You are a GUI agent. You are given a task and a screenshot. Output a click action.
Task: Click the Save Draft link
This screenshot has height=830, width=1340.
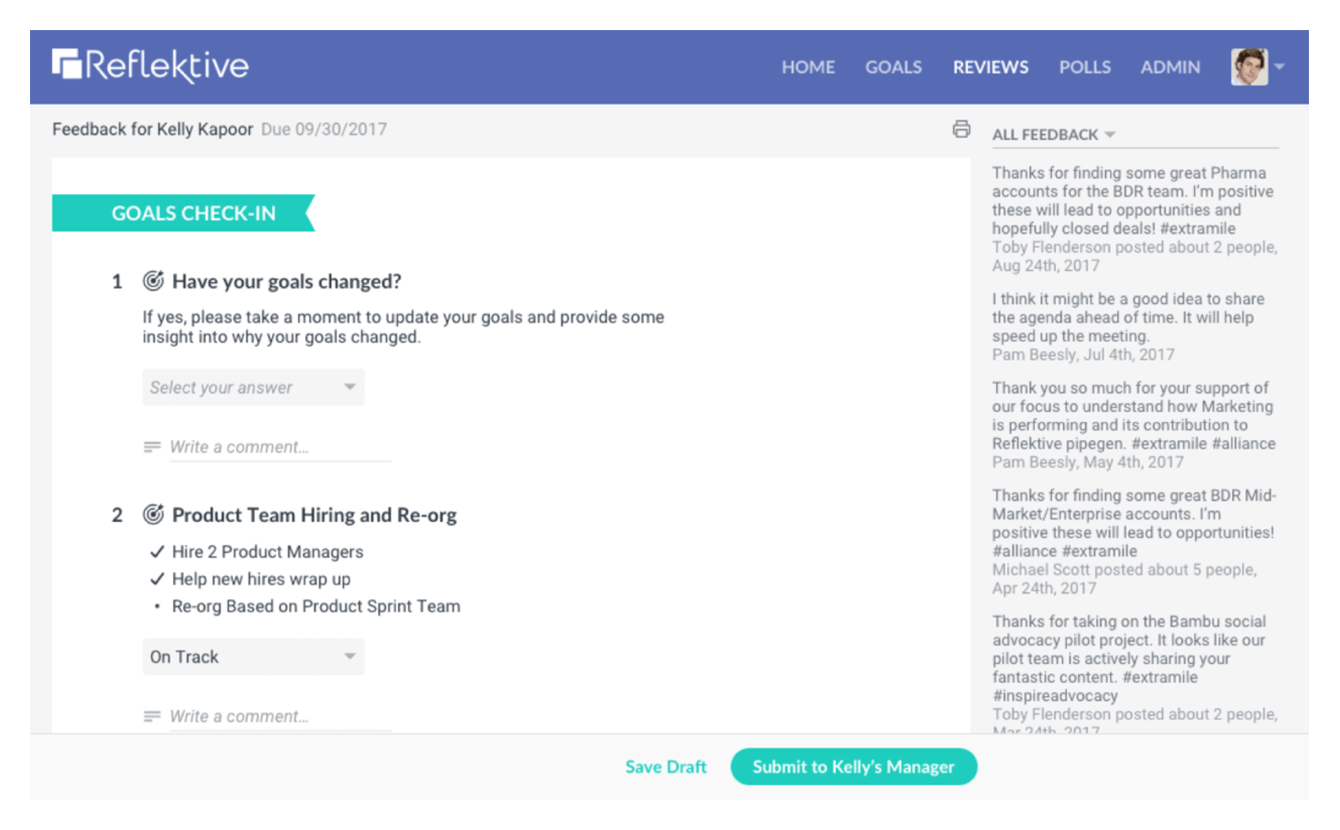666,767
